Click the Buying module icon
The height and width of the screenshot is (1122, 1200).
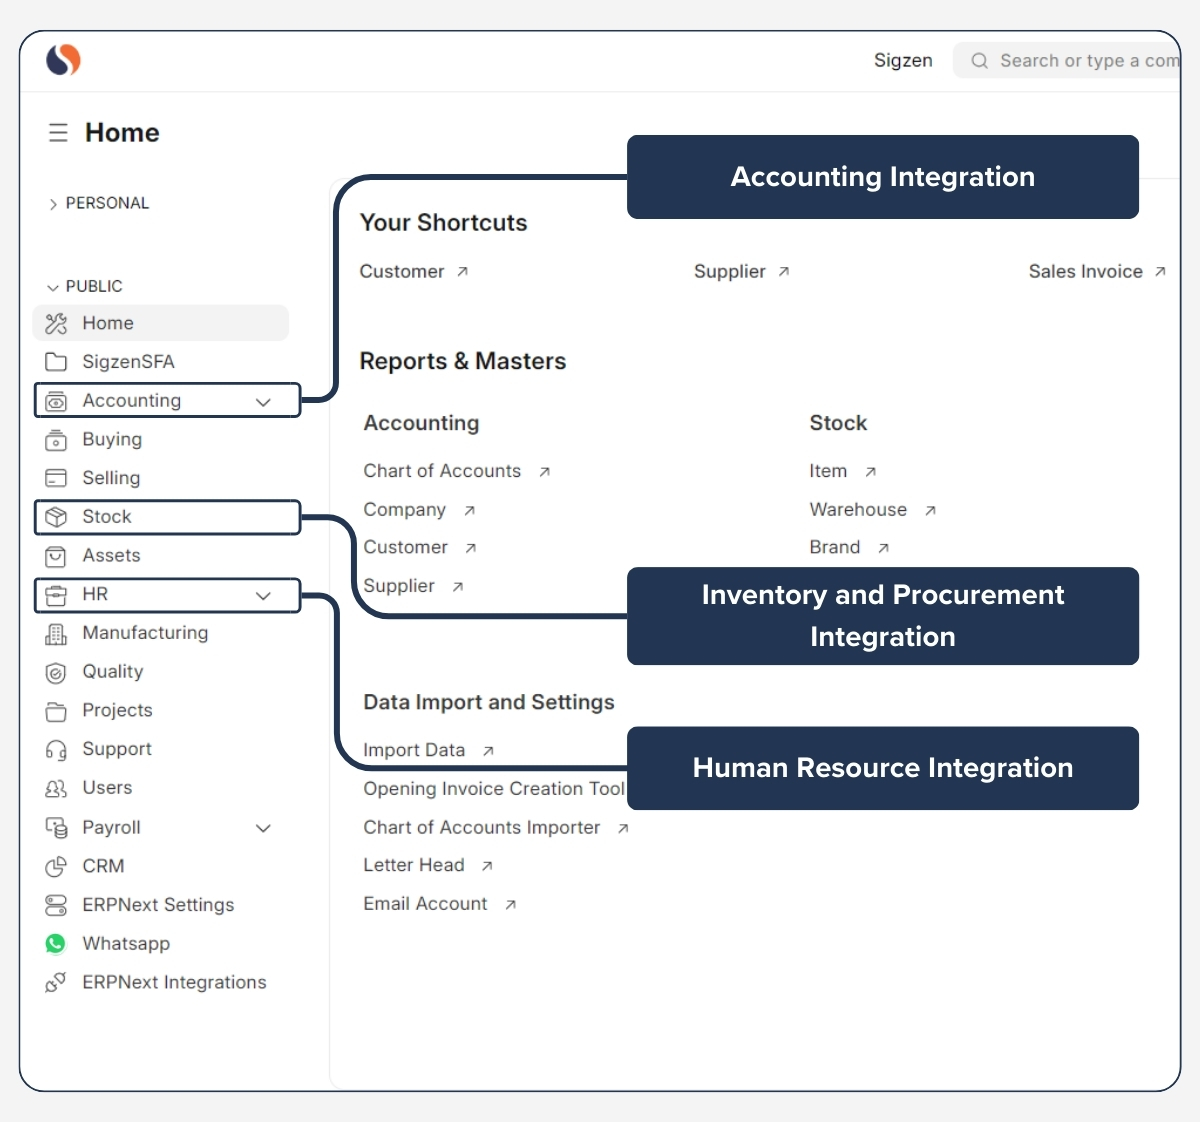(56, 439)
